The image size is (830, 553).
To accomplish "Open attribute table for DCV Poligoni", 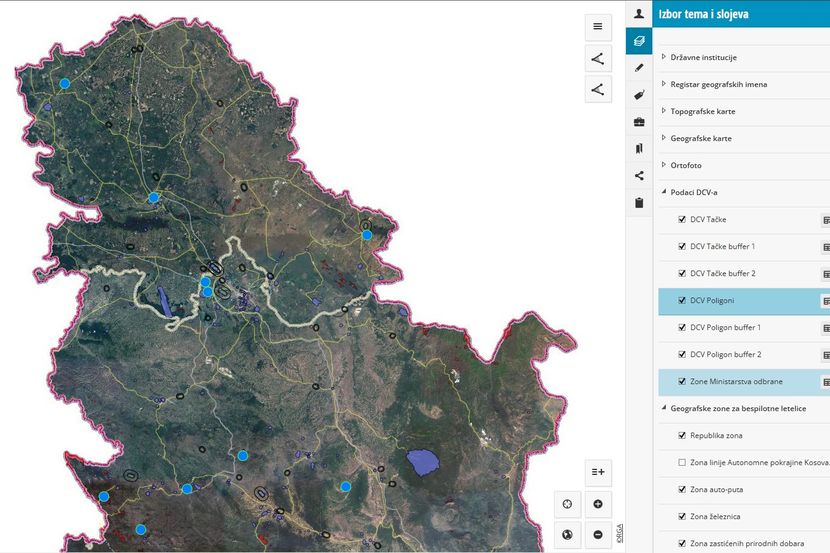I will point(825,300).
